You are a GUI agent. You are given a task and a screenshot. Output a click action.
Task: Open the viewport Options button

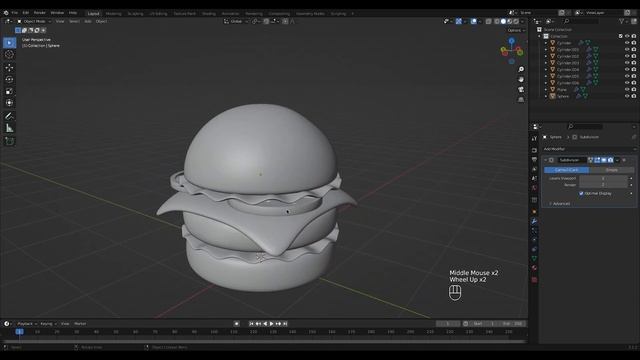coord(516,30)
